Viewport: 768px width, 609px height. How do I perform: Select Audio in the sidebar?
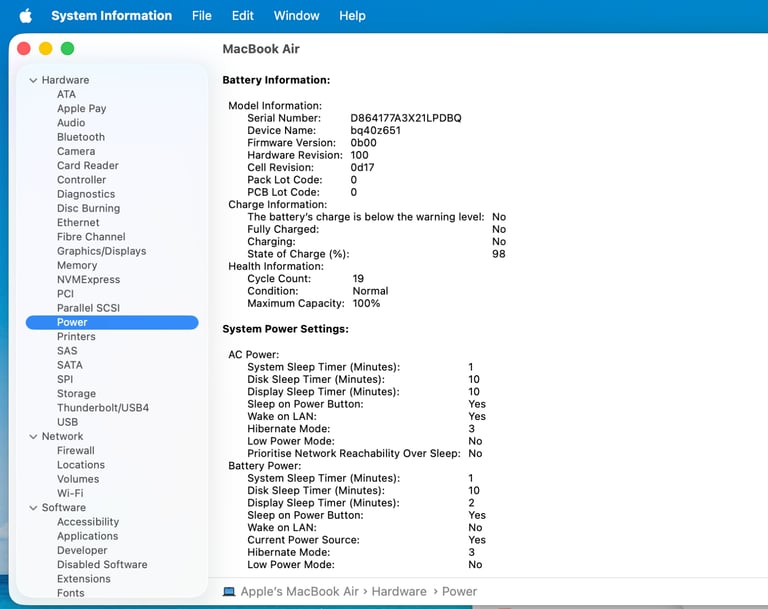point(71,123)
